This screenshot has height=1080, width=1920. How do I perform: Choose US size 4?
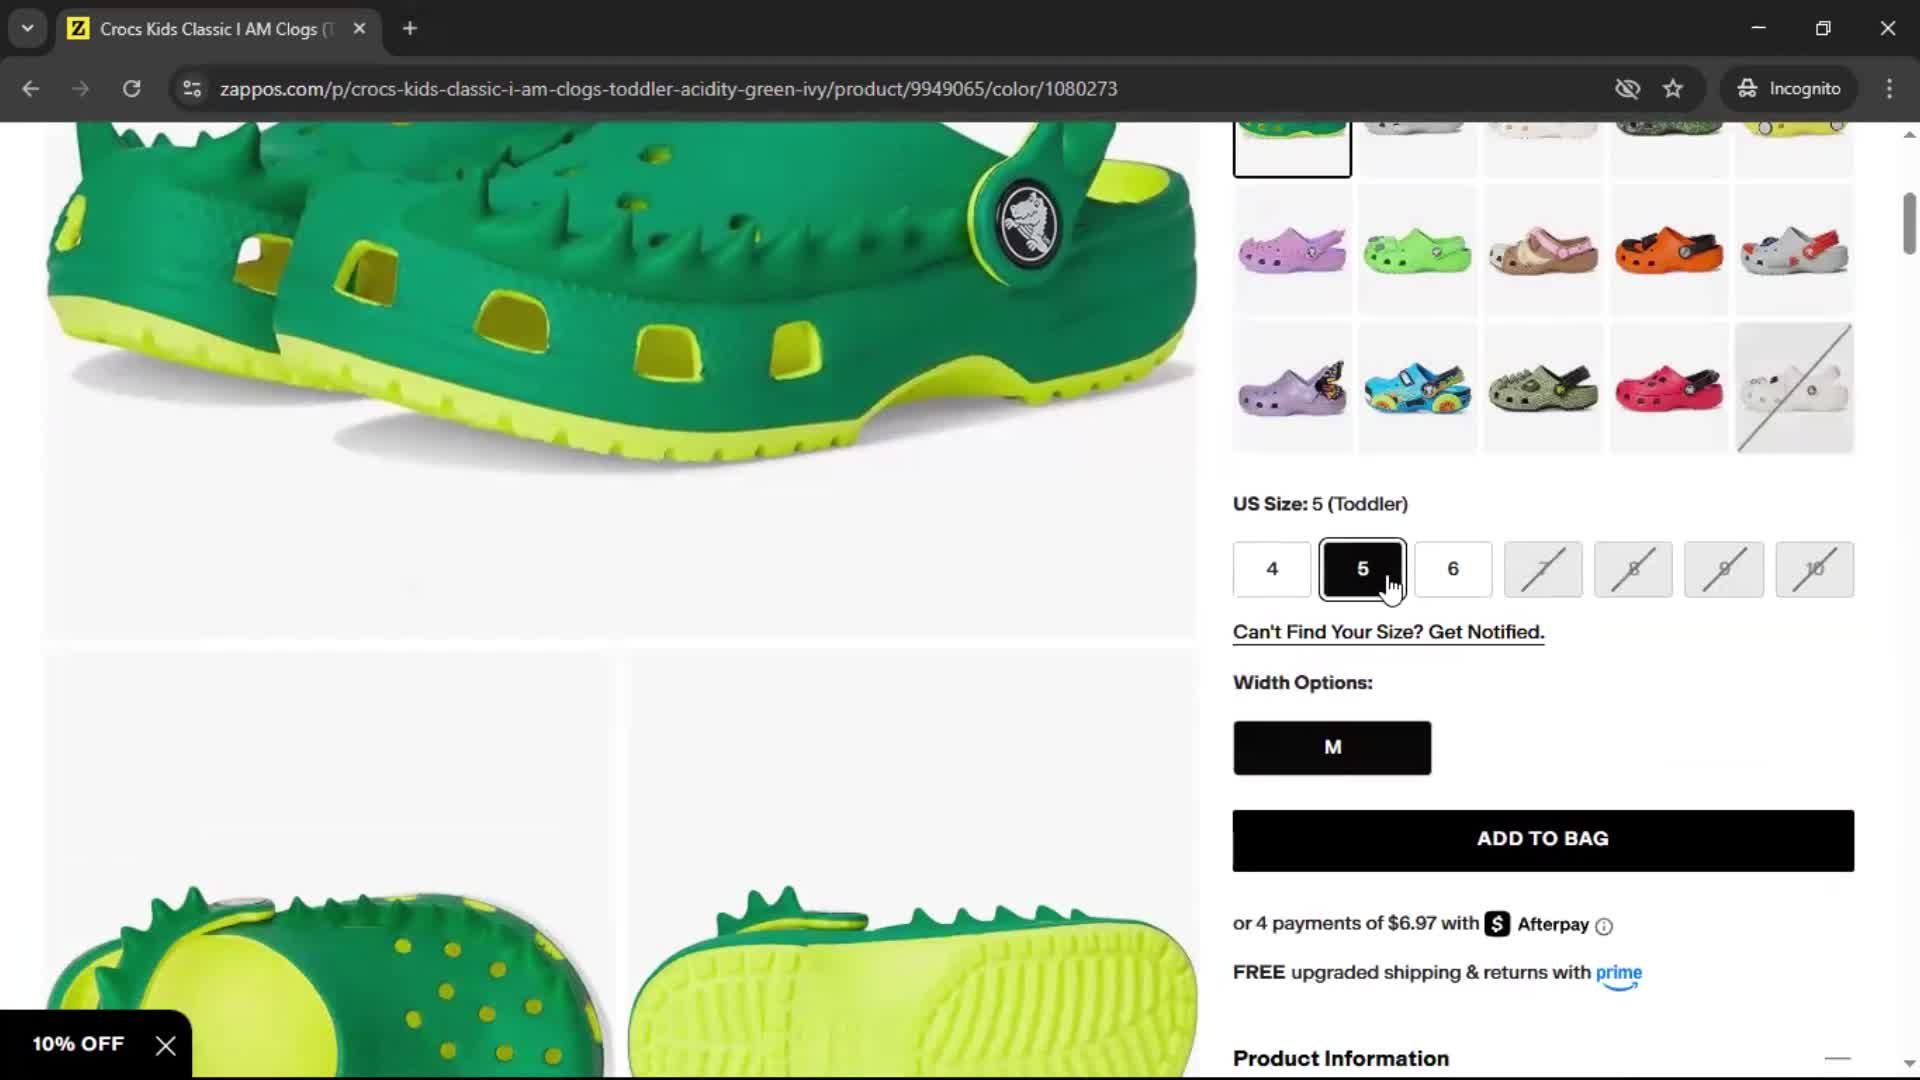point(1272,569)
